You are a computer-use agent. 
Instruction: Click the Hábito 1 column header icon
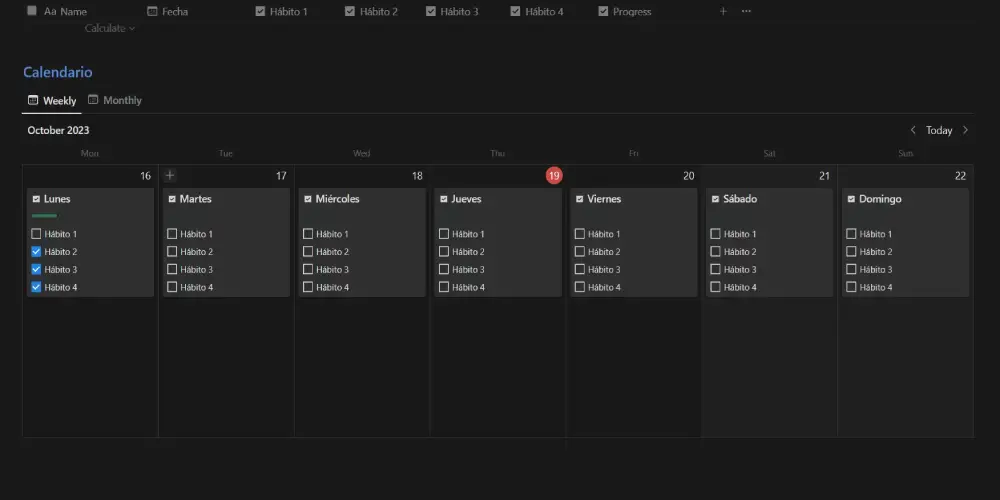point(261,11)
